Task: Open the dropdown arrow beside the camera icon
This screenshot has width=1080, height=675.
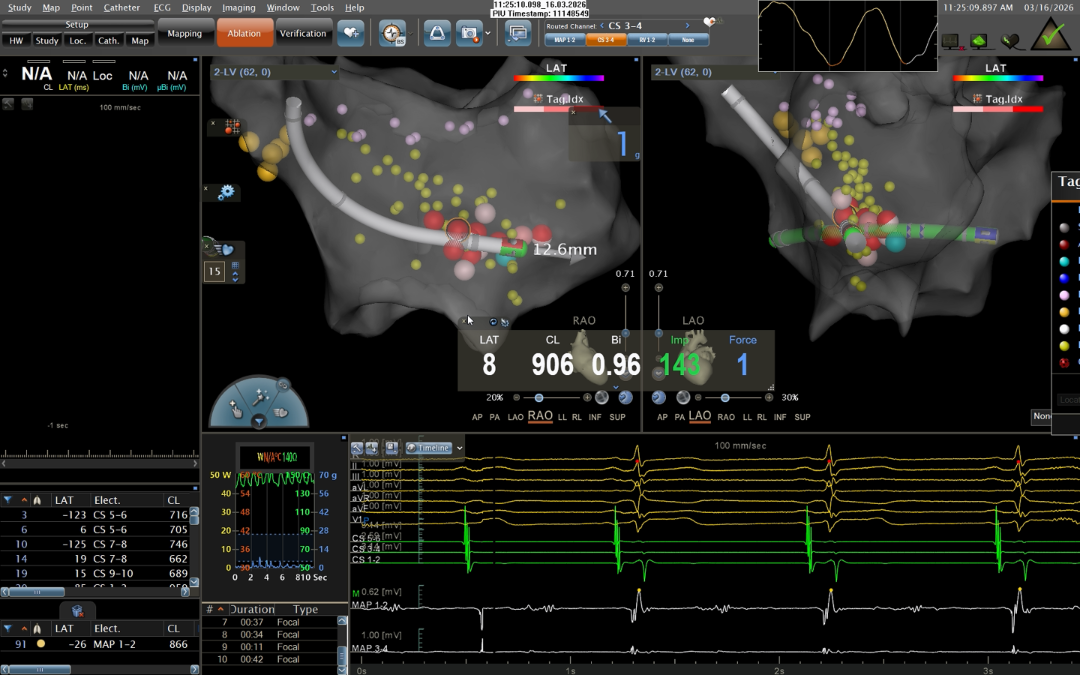Action: [486, 33]
